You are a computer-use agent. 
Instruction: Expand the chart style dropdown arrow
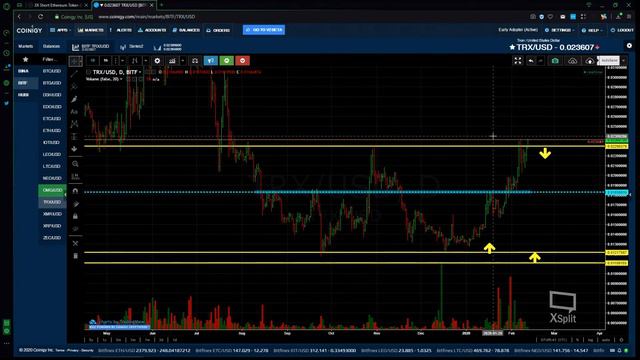(x=146, y=61)
